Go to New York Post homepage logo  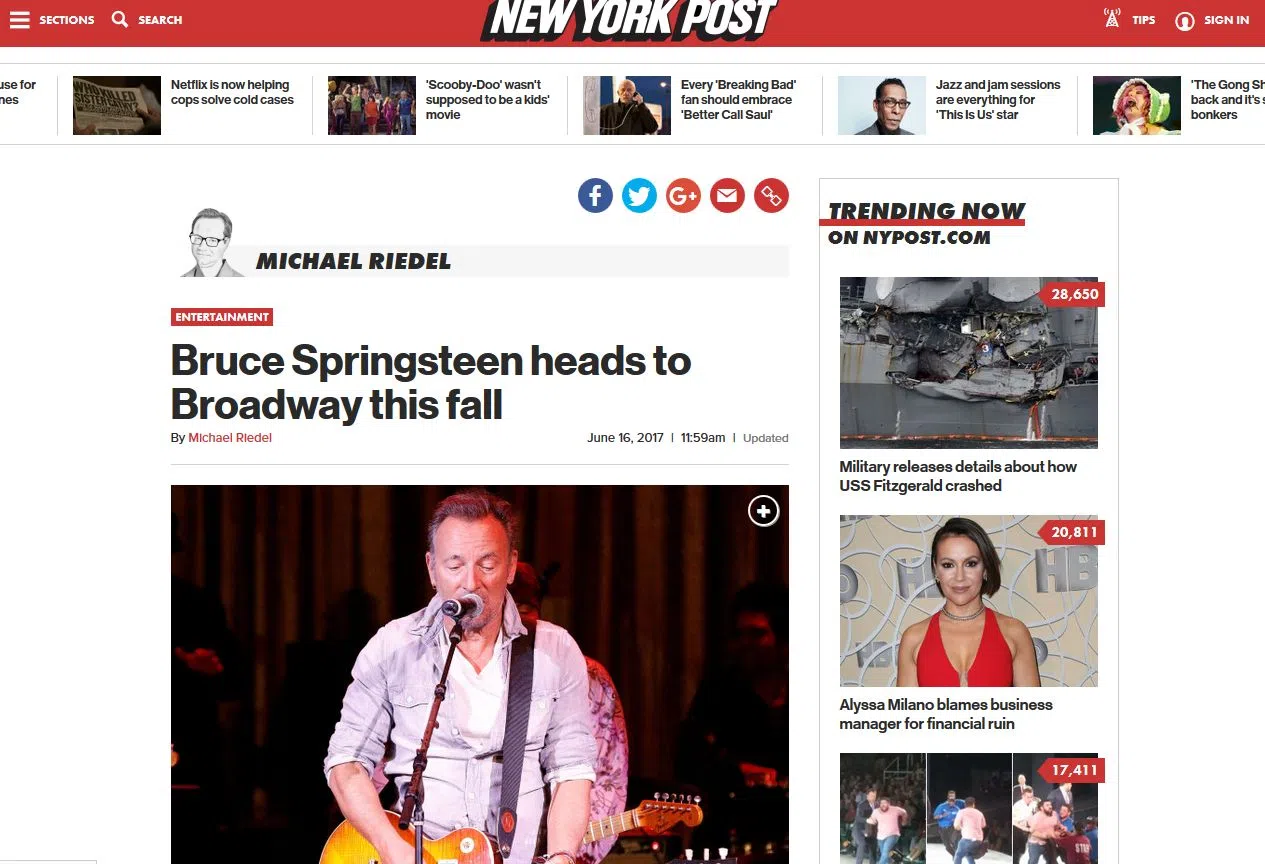coord(628,20)
